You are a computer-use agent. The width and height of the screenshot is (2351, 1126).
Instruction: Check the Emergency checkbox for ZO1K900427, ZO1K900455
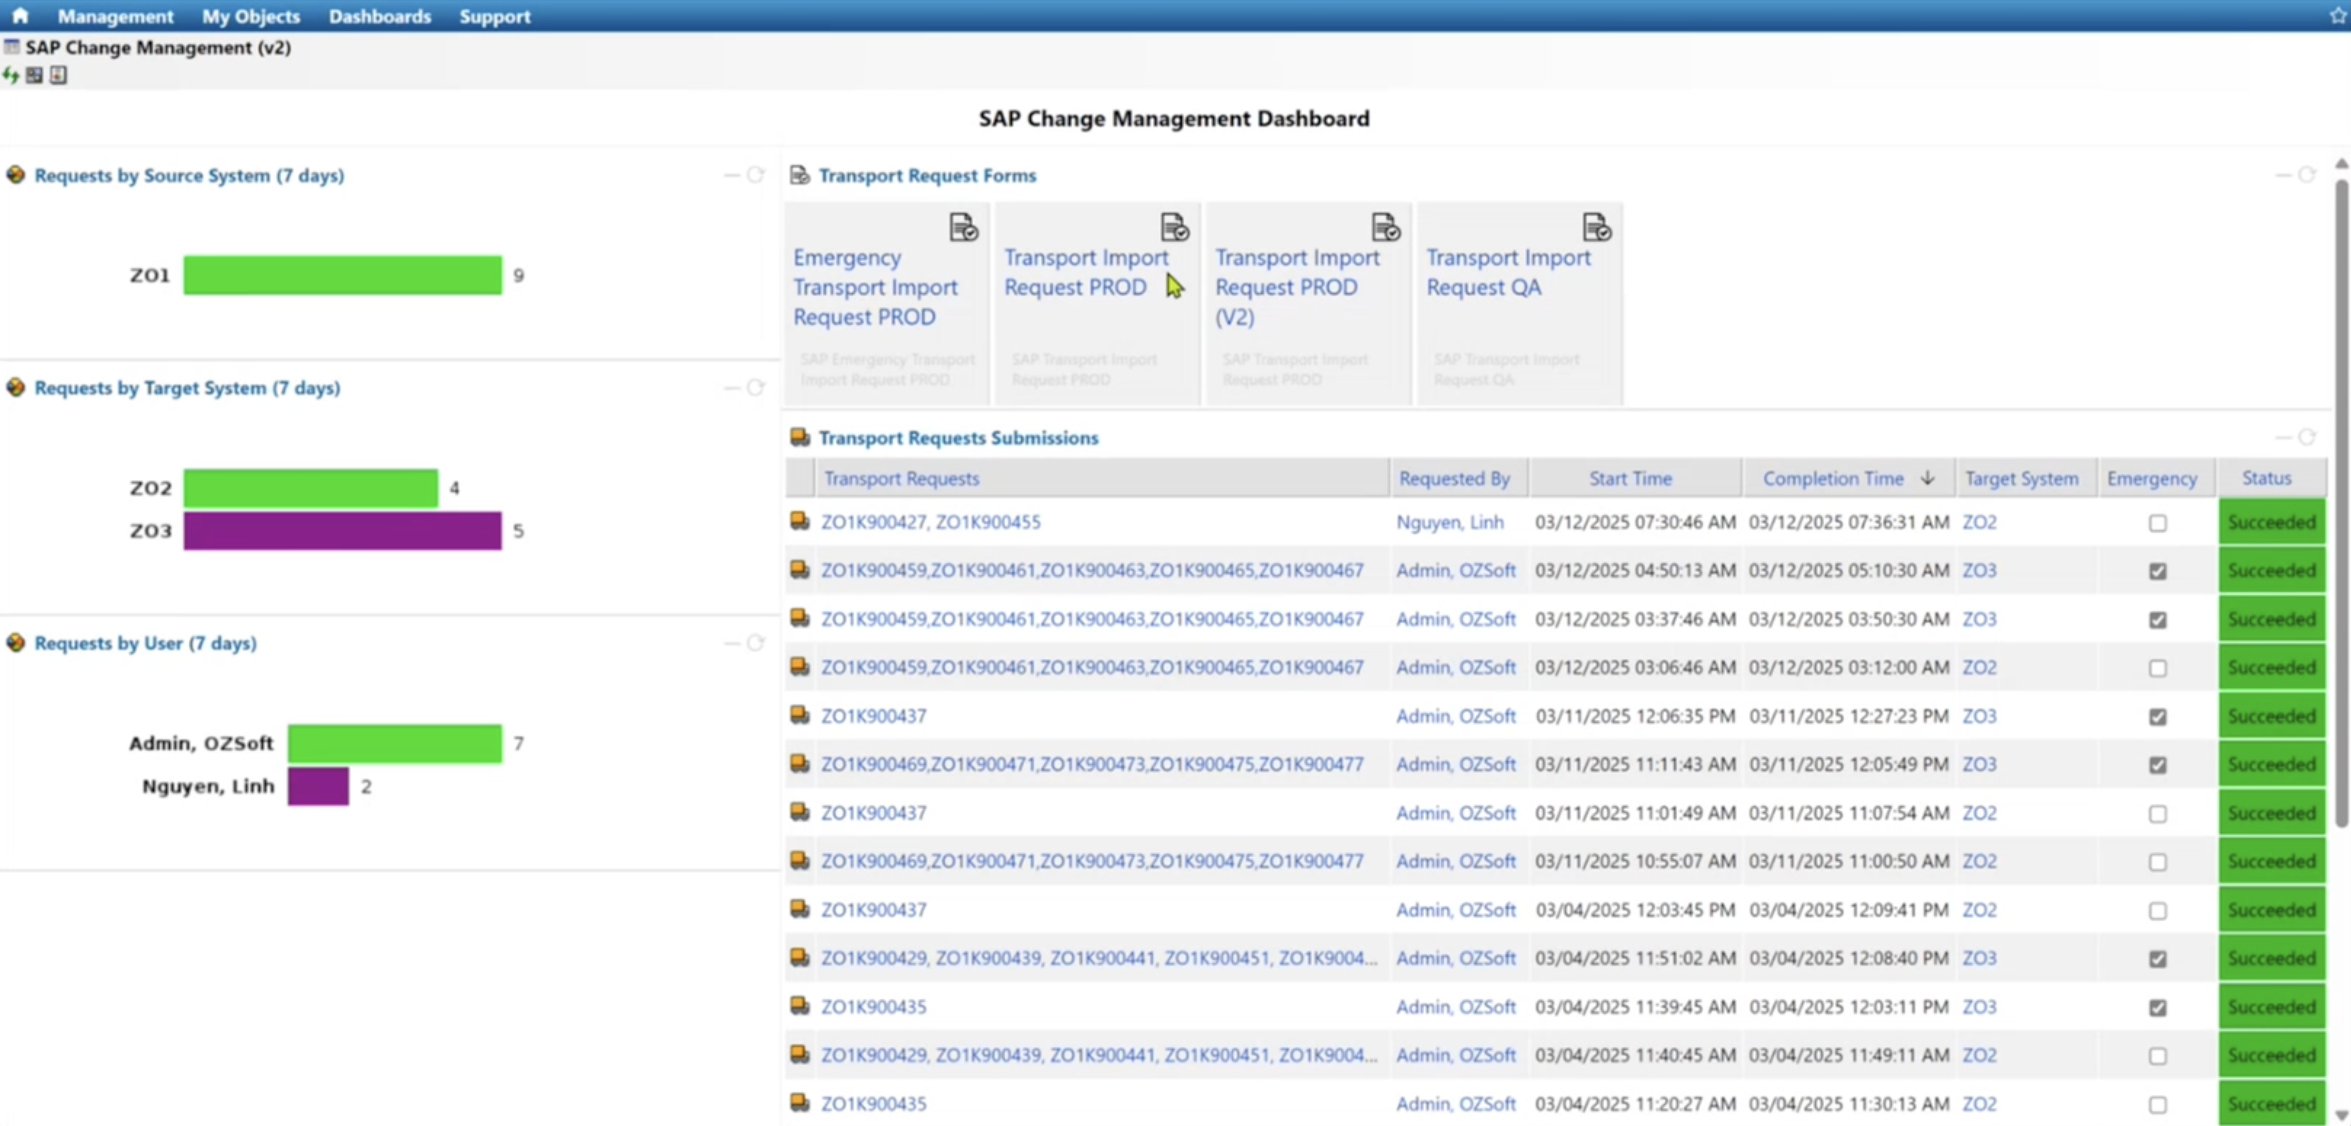2157,522
